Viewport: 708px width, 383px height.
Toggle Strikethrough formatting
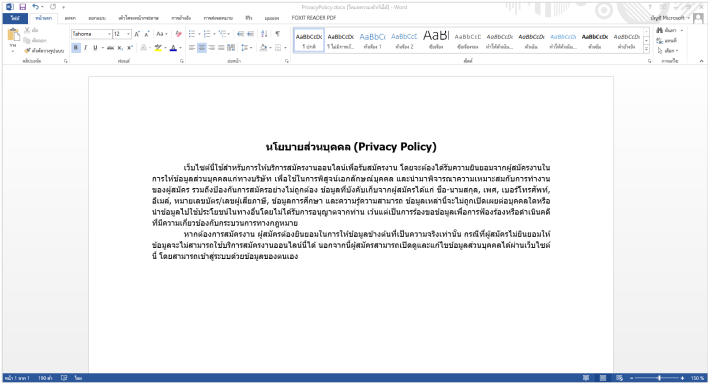(x=110, y=47)
